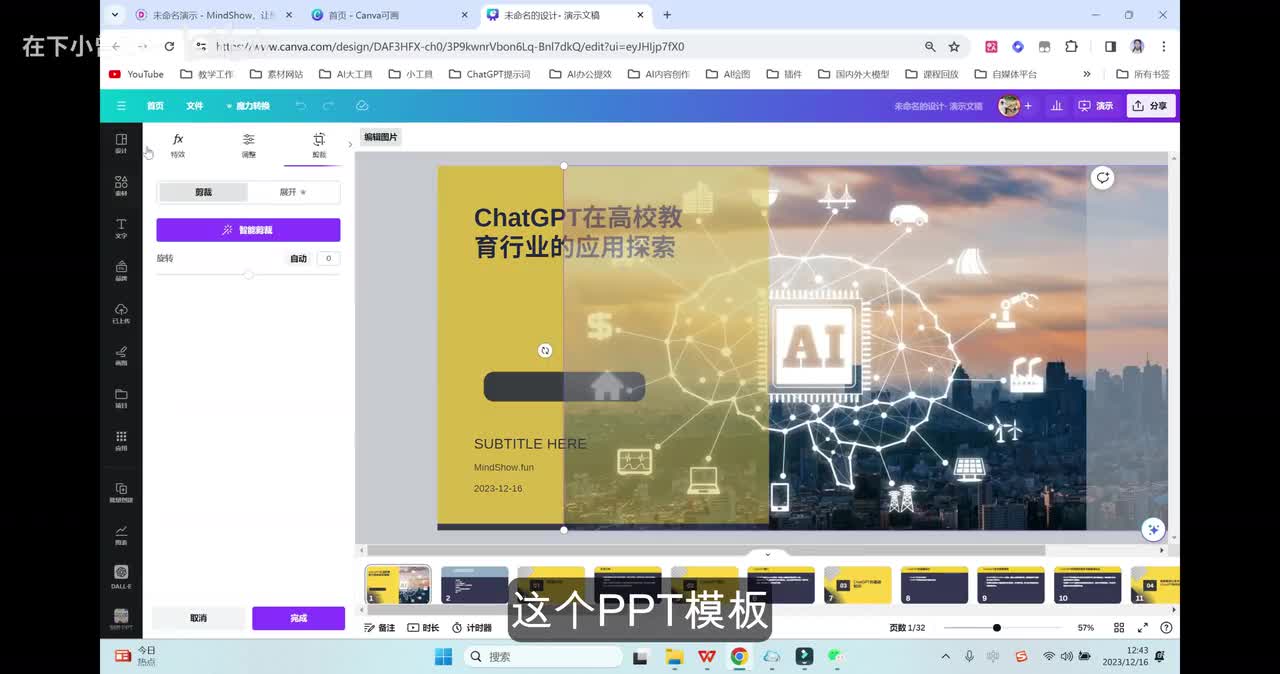Image resolution: width=1280 pixels, height=674 pixels.
Task: Collapse the page thumbnails strip with chevron
Action: (x=767, y=554)
